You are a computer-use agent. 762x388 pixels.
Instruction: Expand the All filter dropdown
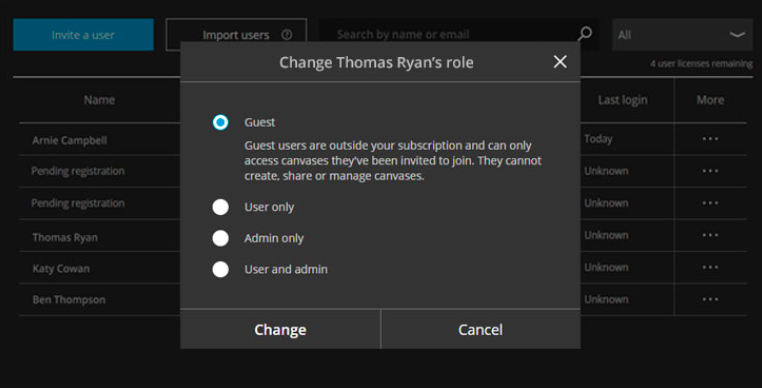[x=682, y=35]
